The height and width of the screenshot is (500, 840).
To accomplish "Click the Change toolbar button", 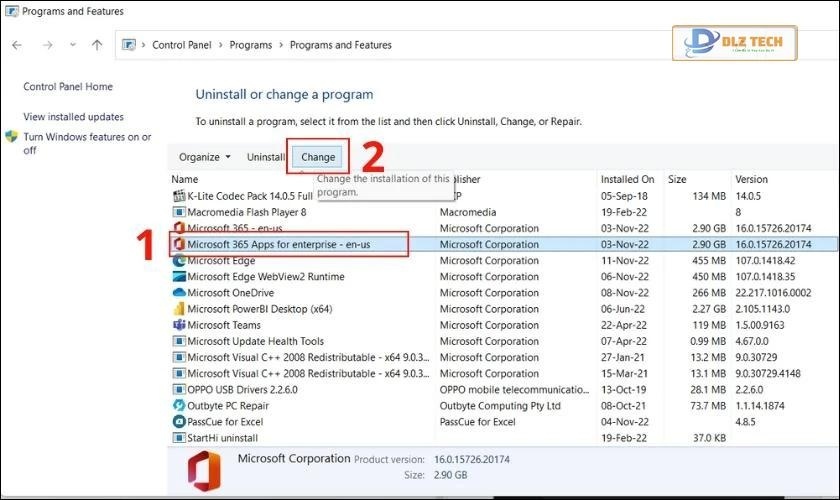I will coord(318,157).
